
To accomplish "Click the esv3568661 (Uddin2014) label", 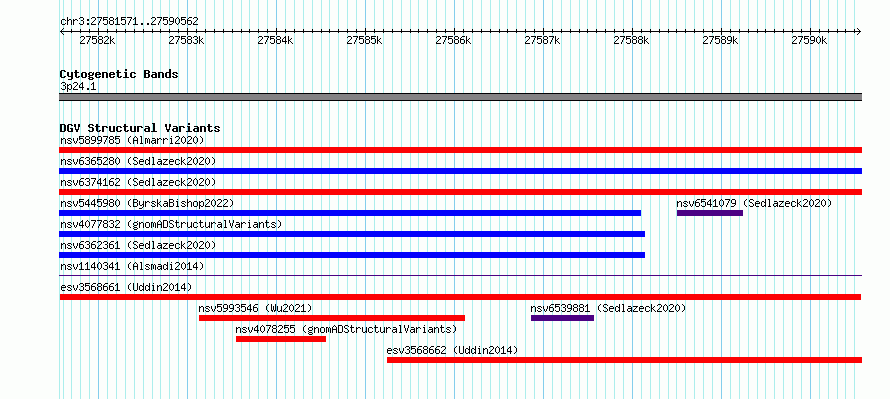I will [x=126, y=287].
